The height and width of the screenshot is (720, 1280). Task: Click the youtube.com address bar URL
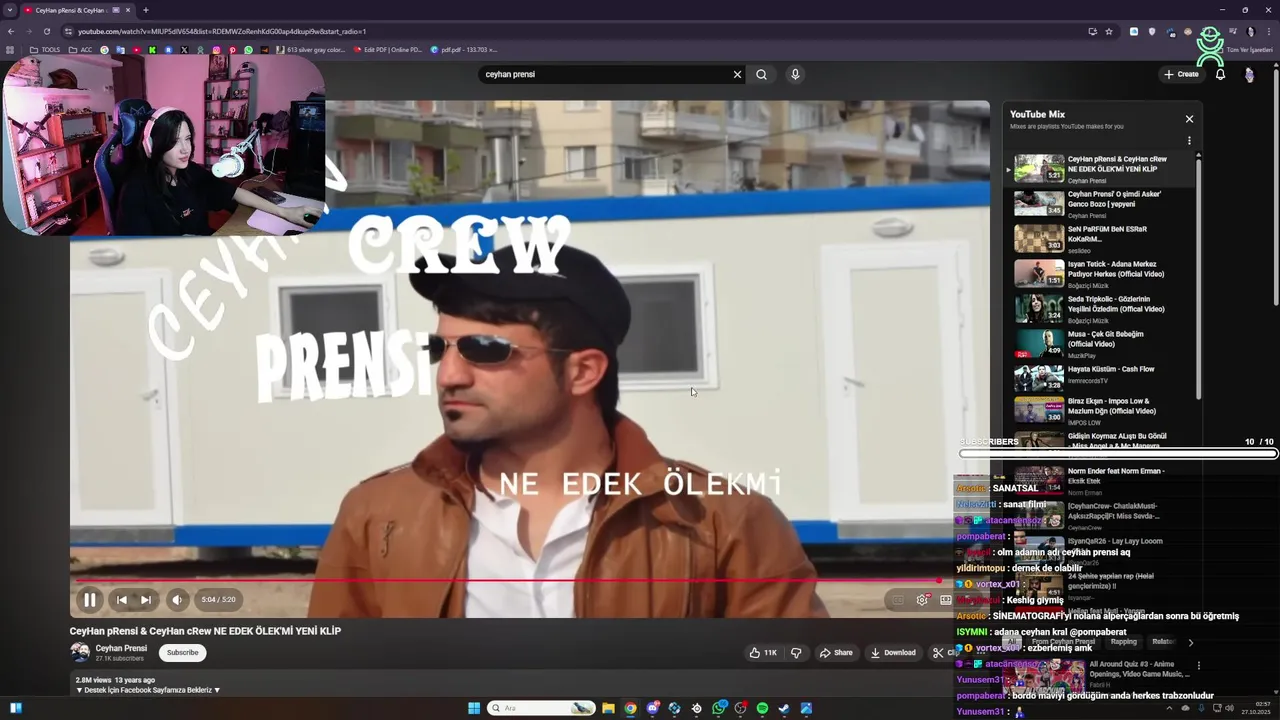coord(222,31)
